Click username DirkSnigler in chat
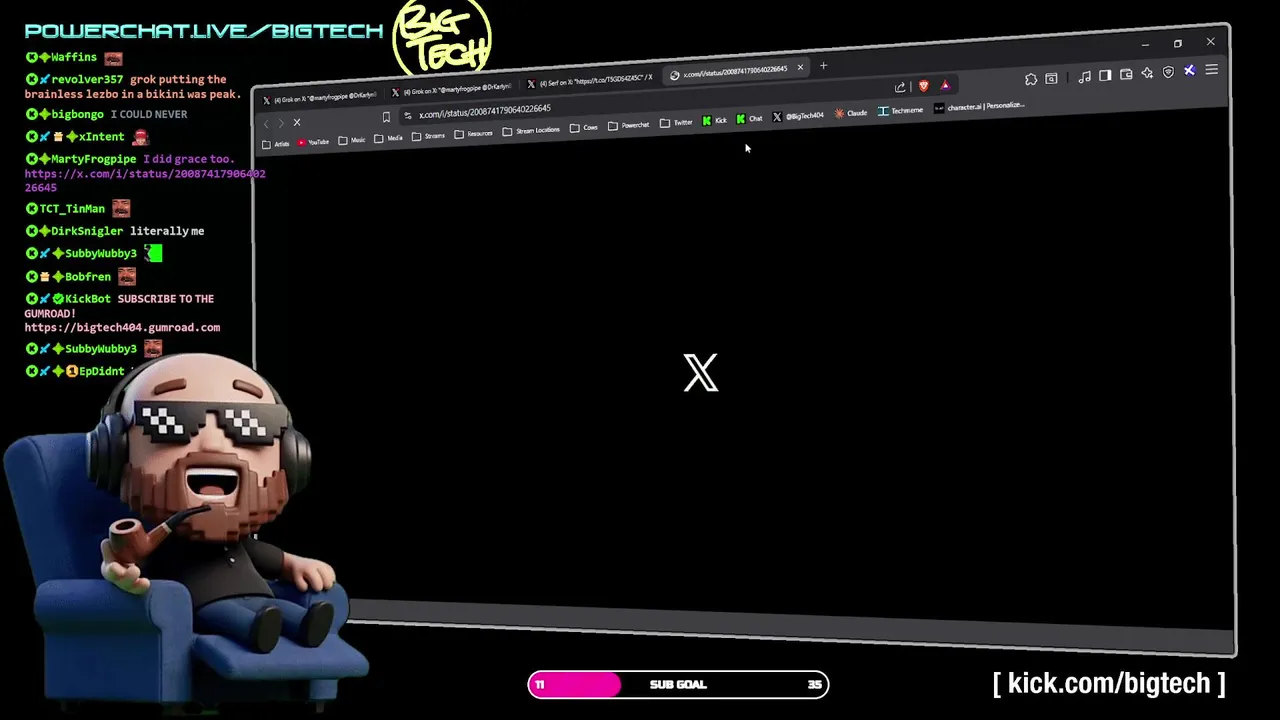The image size is (1280, 720). click(x=87, y=231)
